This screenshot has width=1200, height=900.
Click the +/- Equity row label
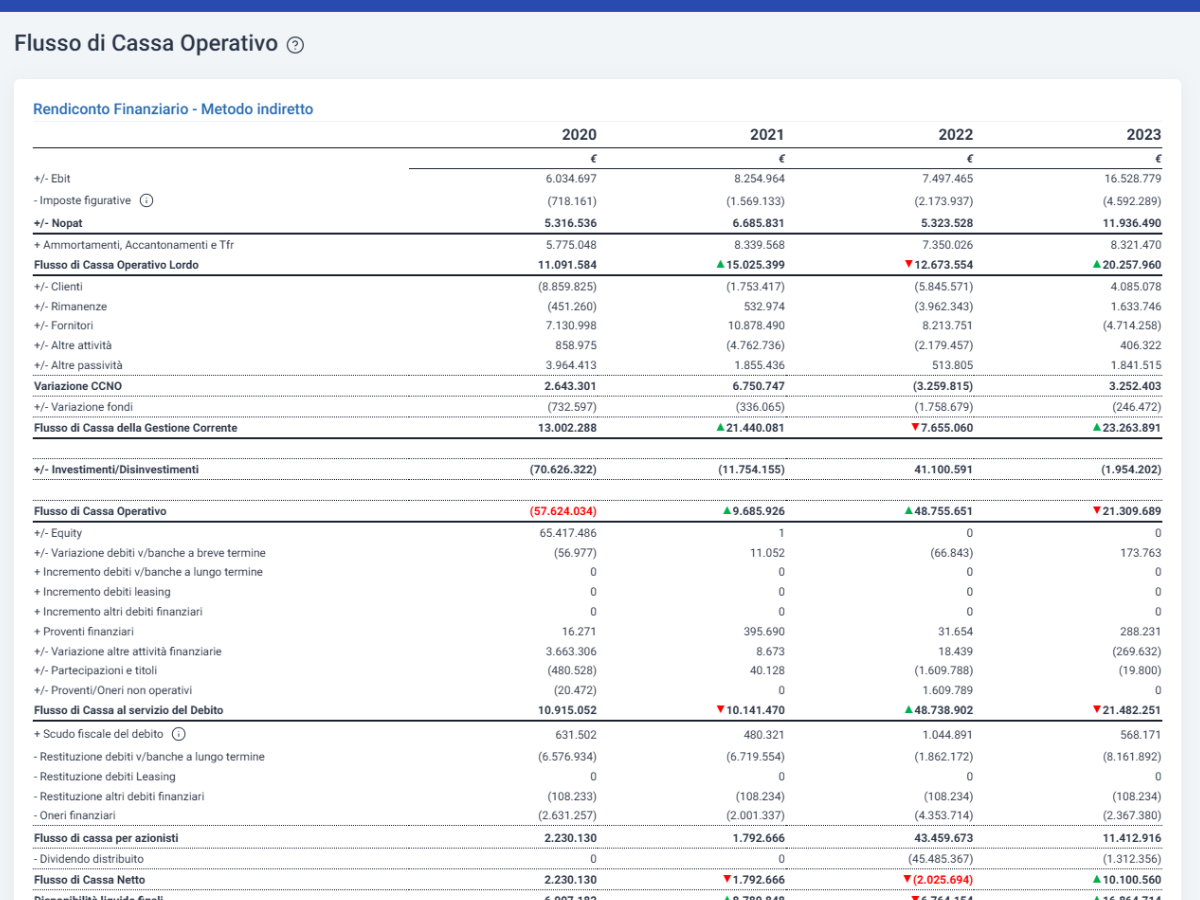[56, 533]
